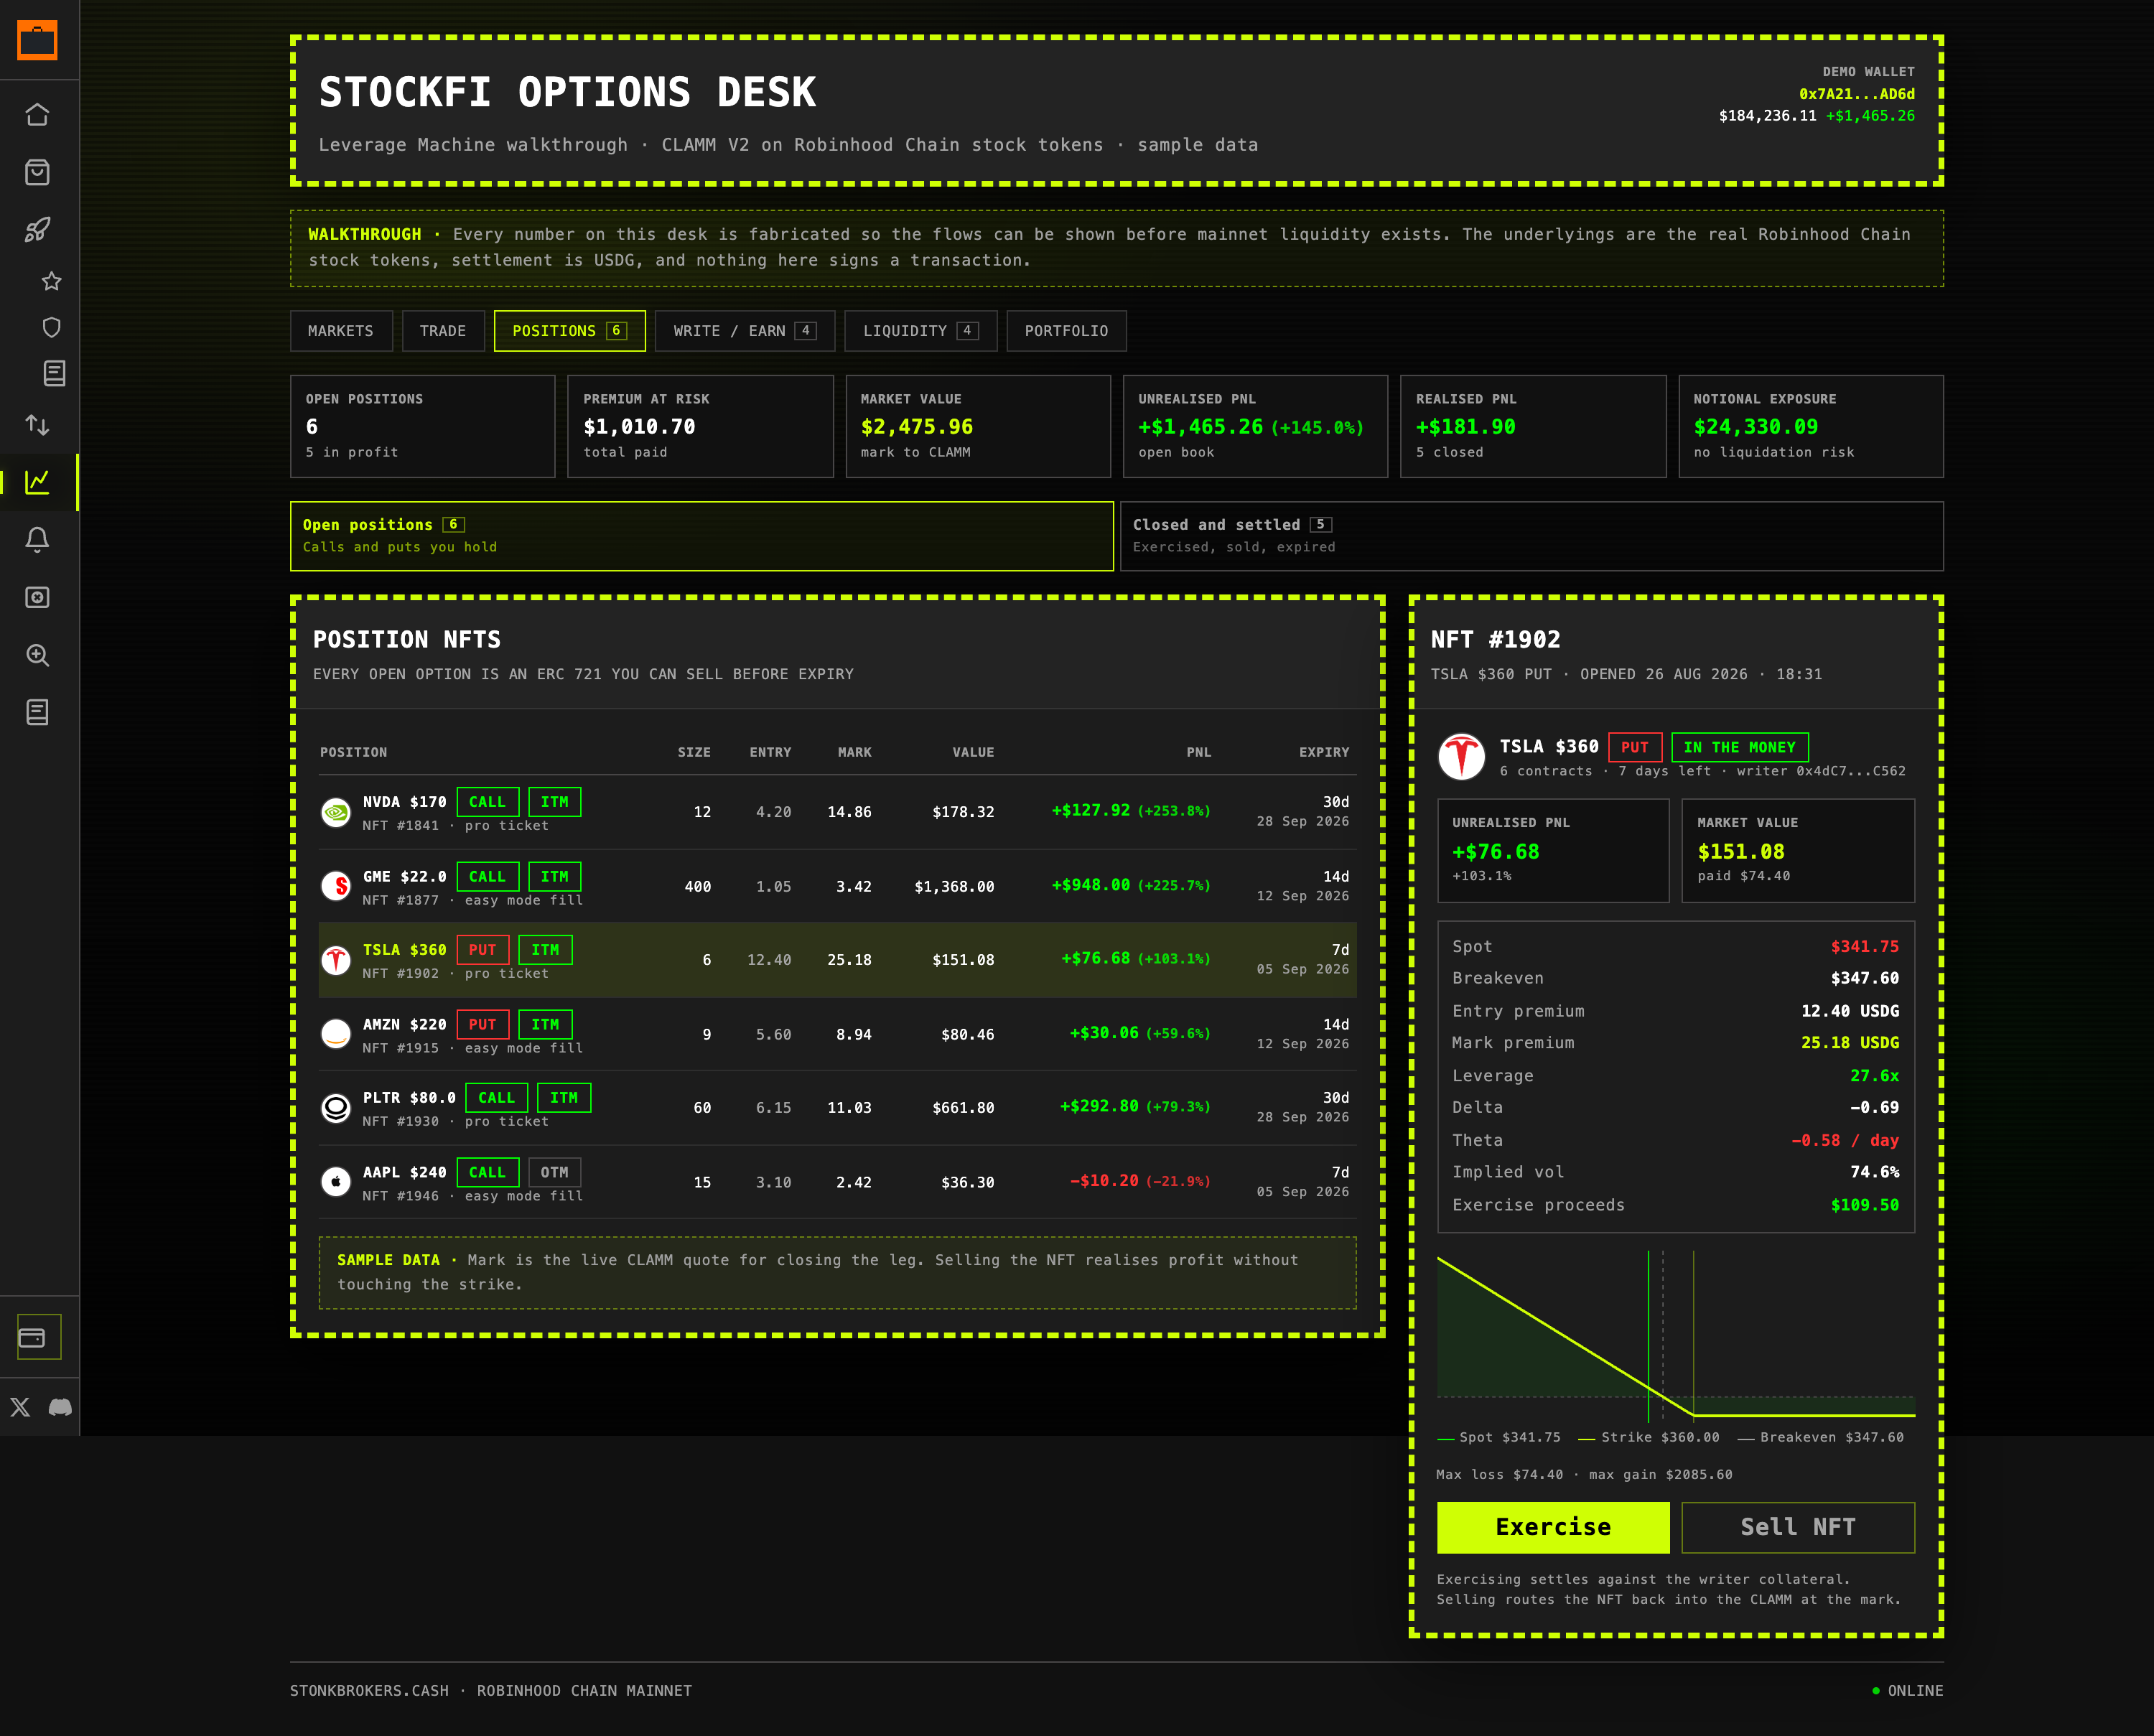Select the AAPL $240 position row
The image size is (2154, 1736).
tap(838, 1182)
